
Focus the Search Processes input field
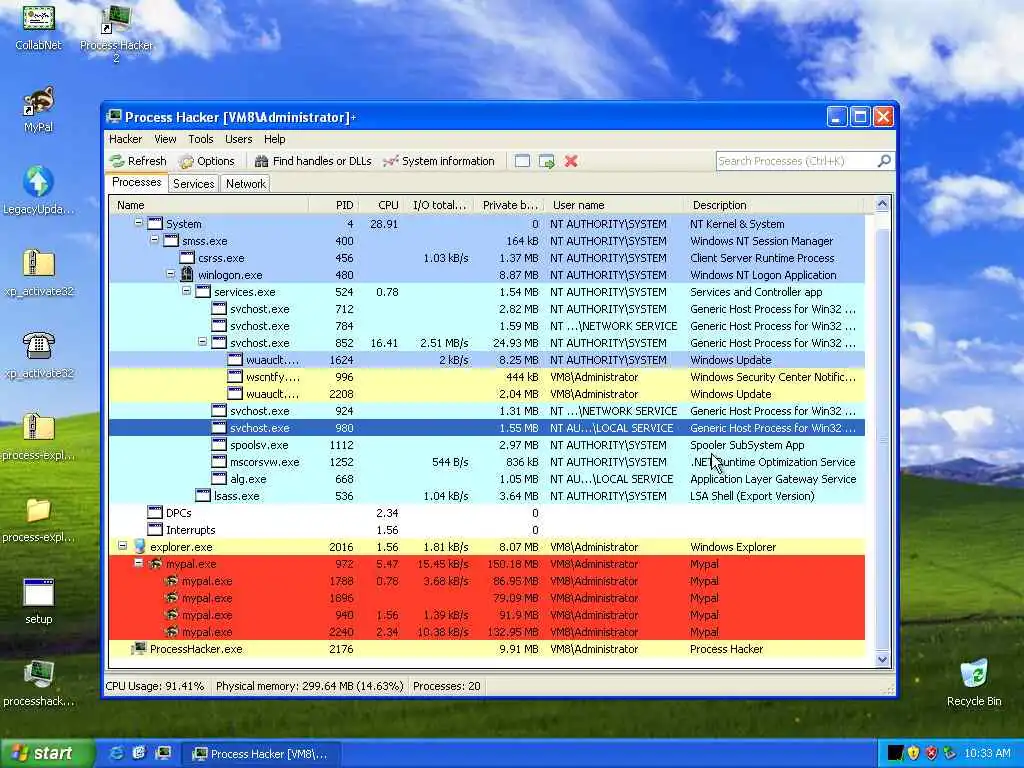tap(797, 161)
